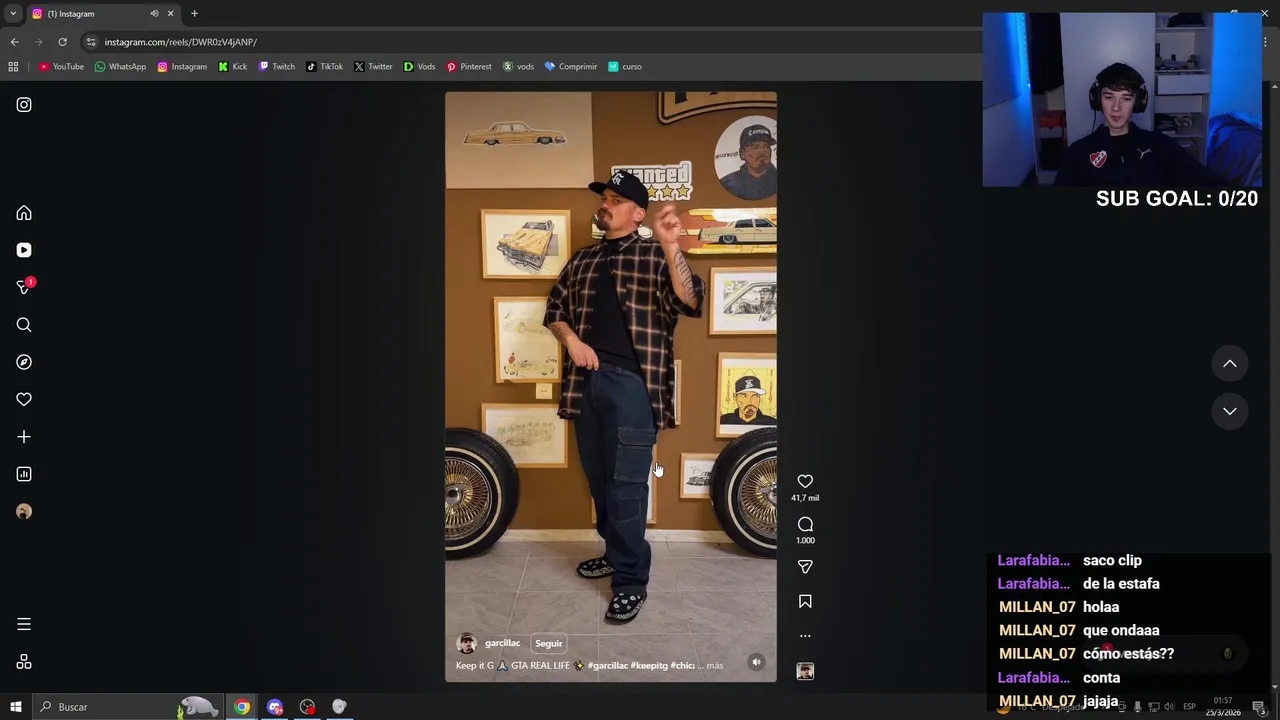
Task: Like the reel with the heart icon
Action: pos(805,481)
